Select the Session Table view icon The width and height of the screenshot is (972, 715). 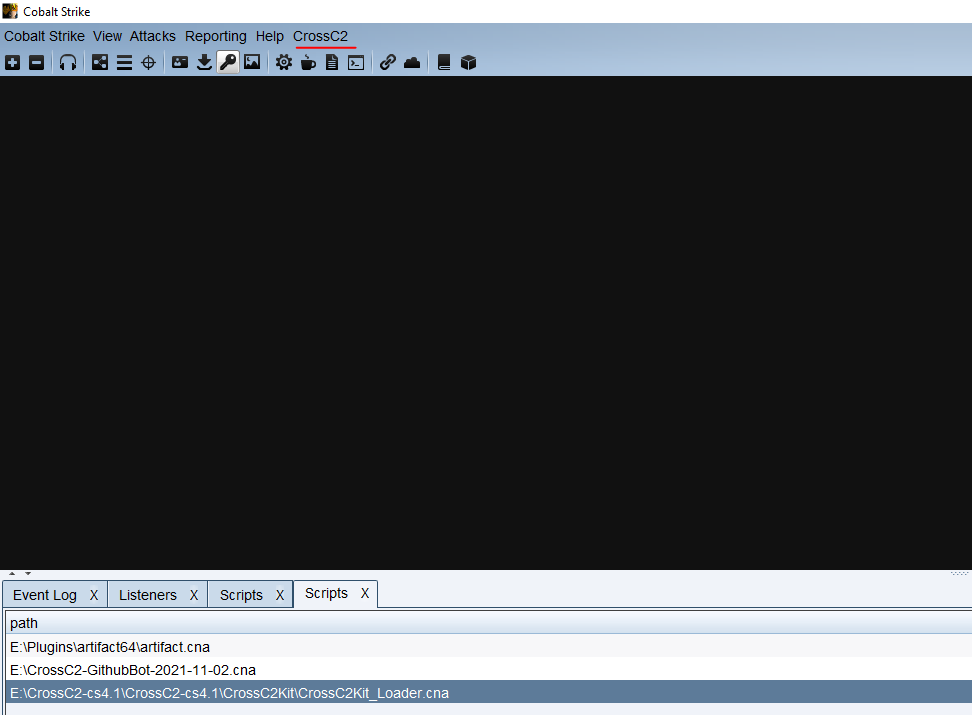tap(124, 62)
